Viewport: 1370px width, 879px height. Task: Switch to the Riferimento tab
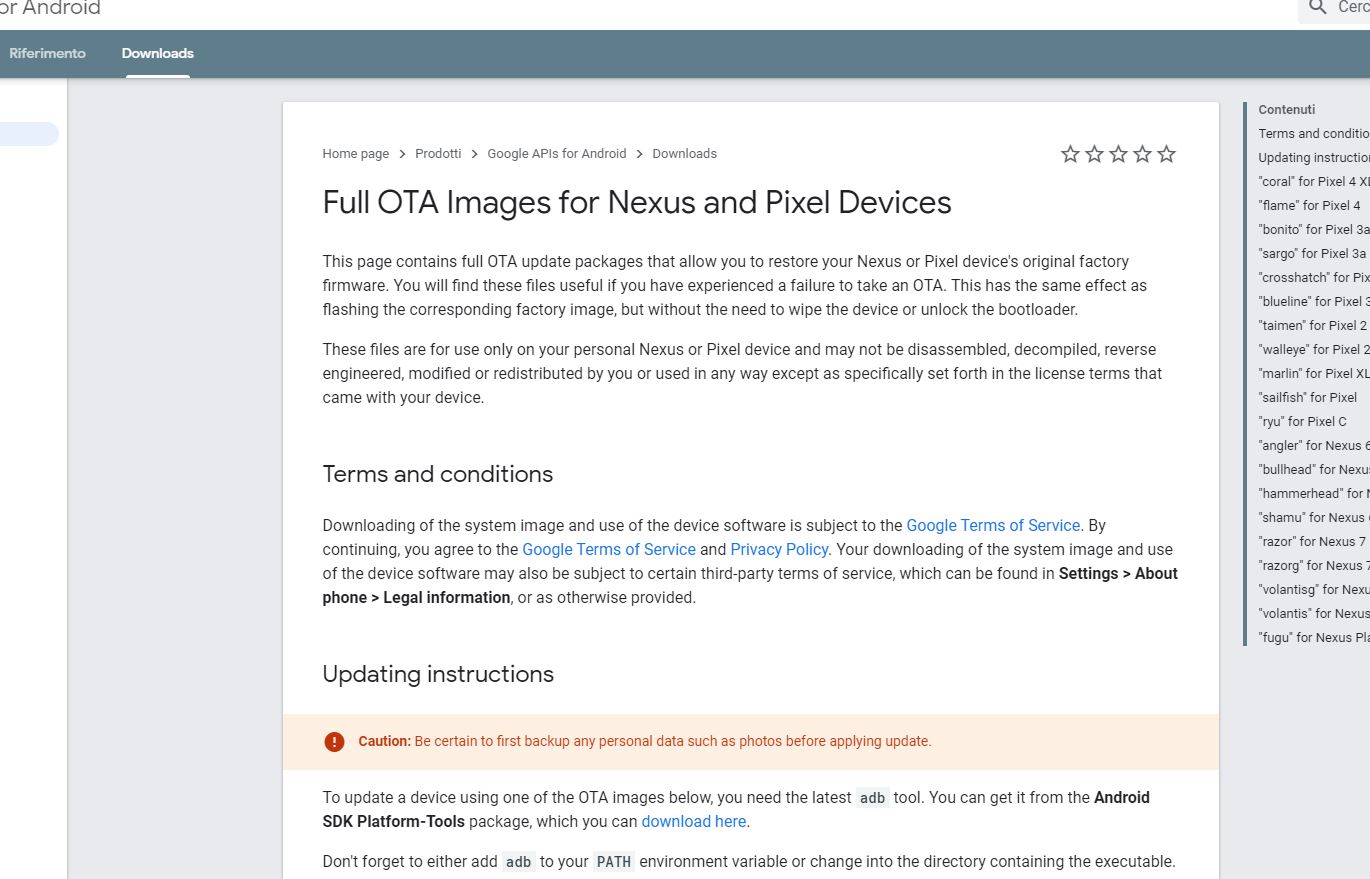[47, 53]
